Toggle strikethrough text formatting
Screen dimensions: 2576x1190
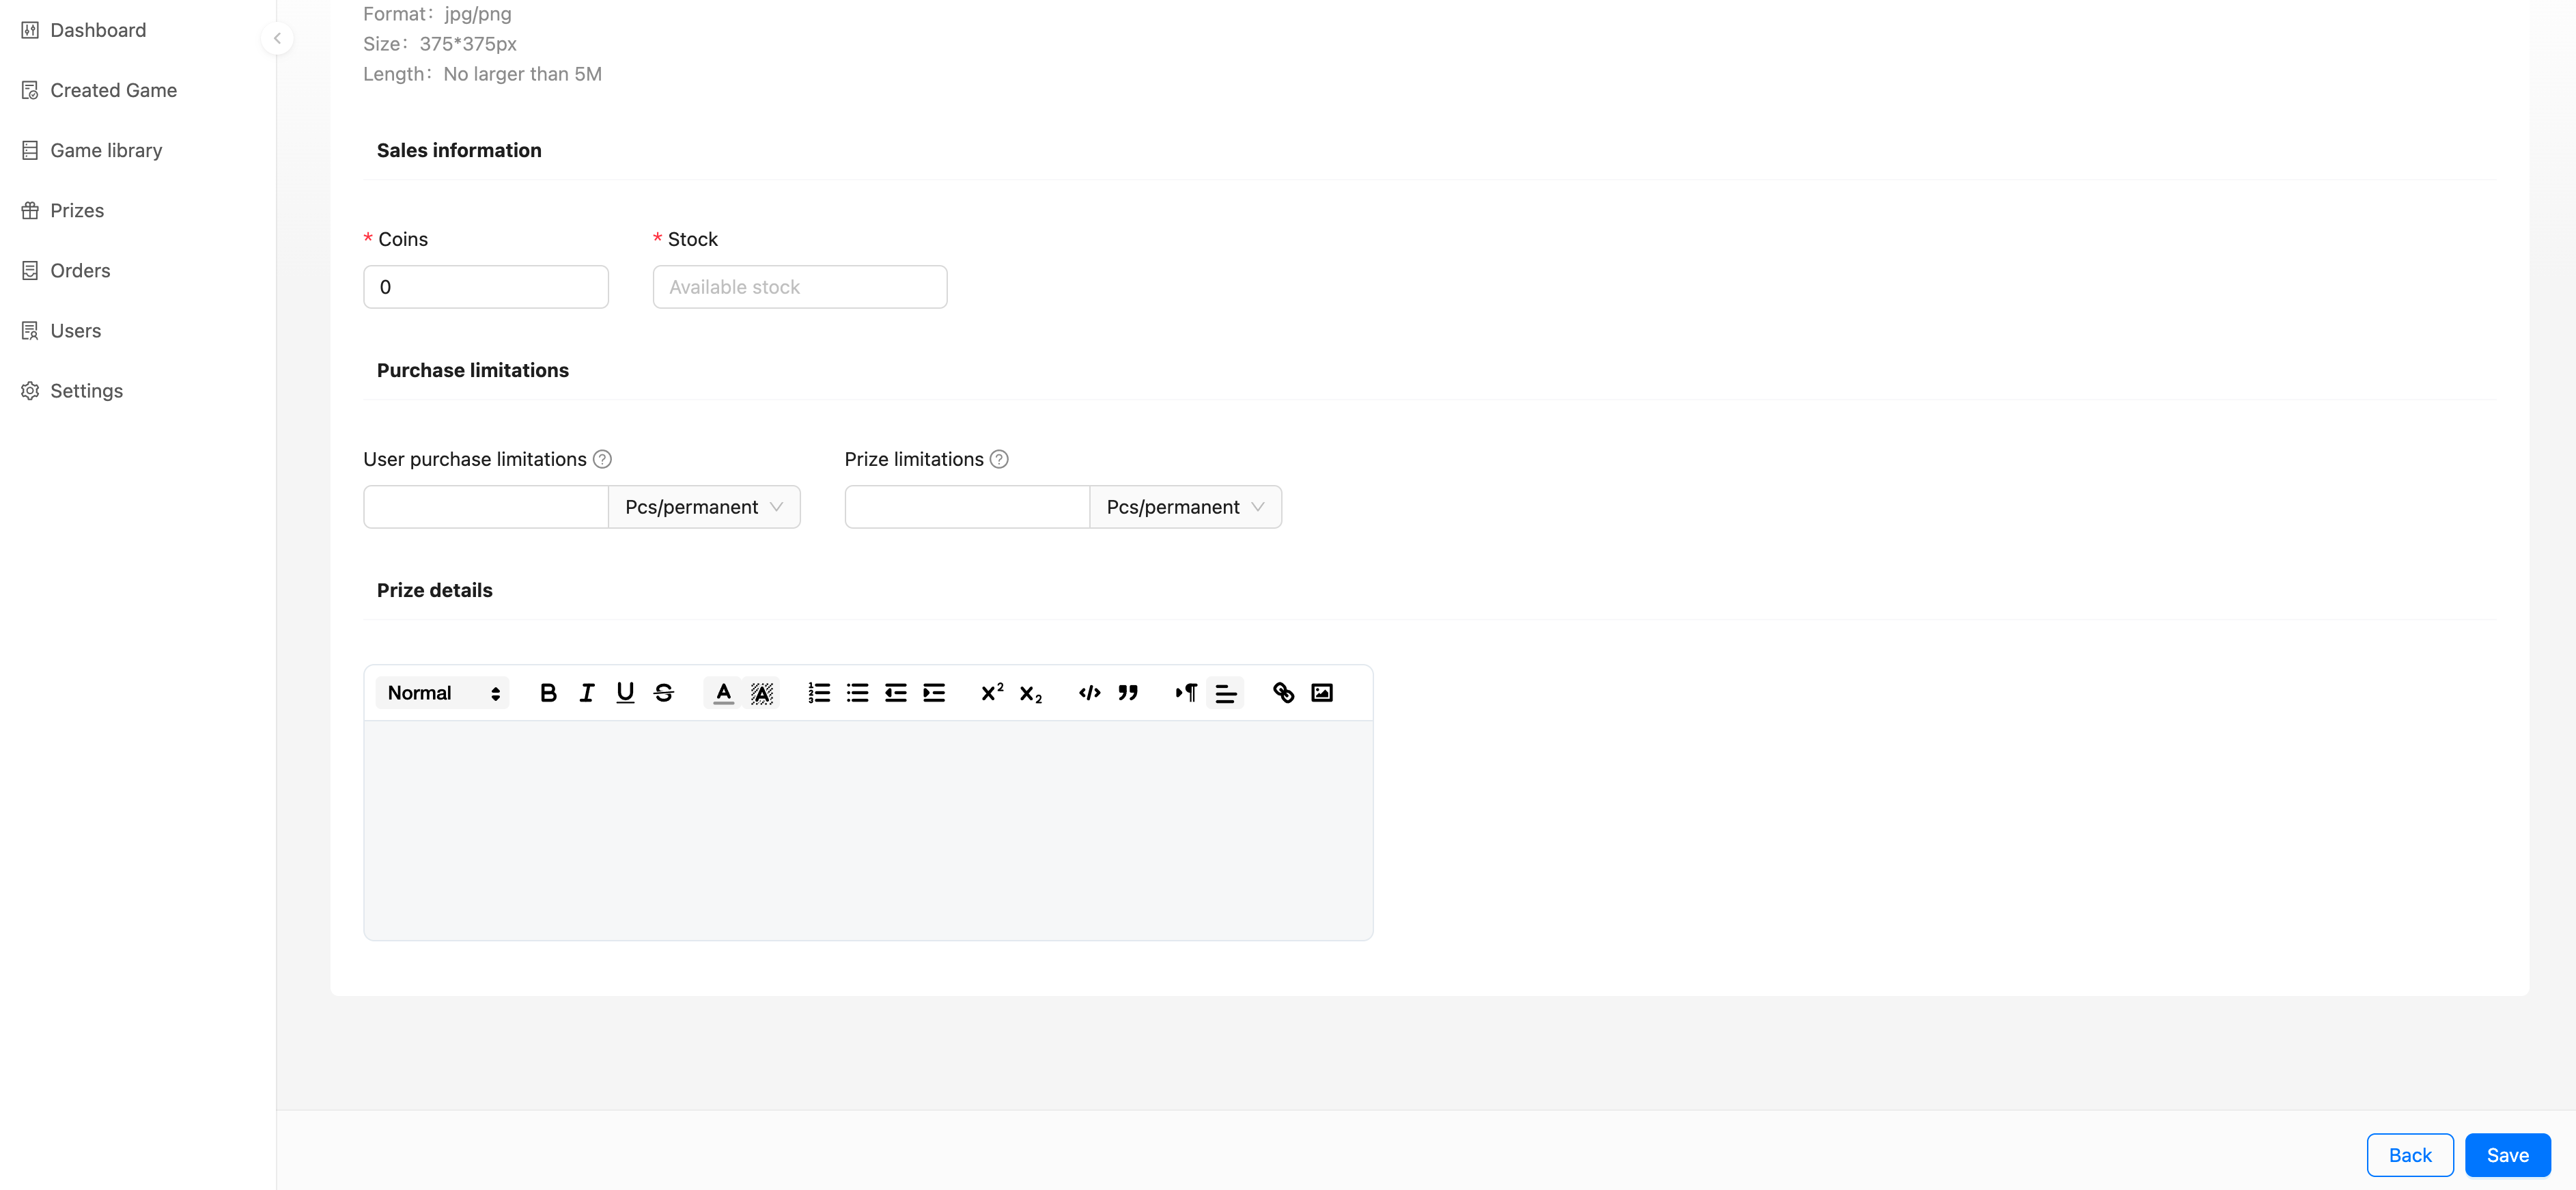point(664,693)
